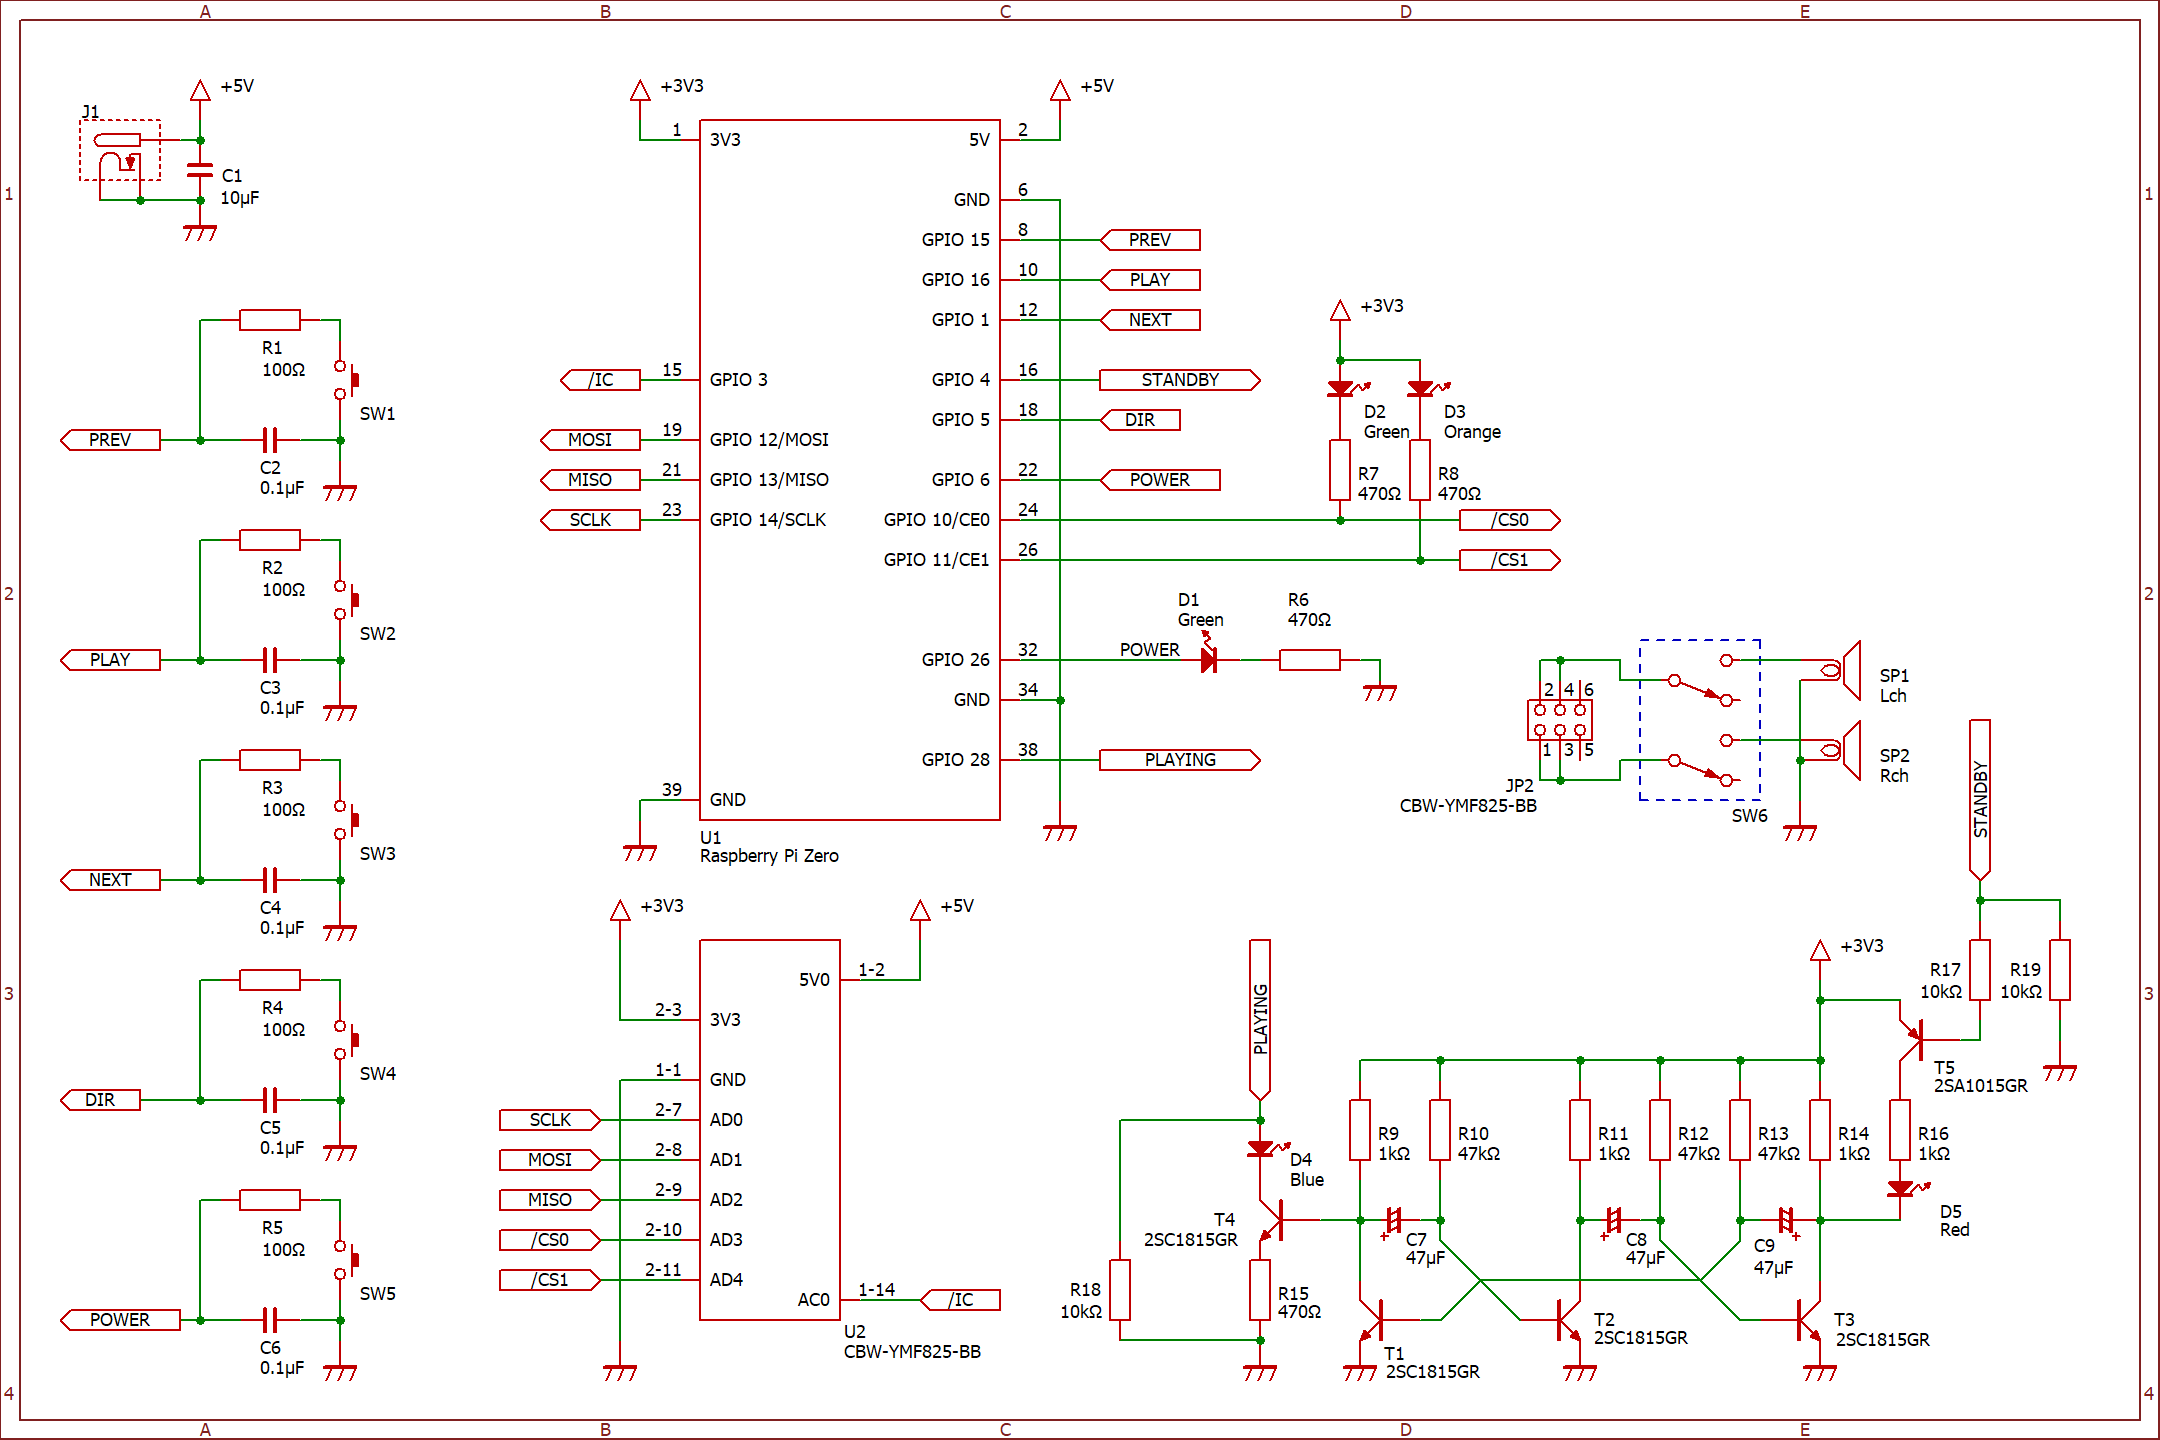2160x1440 pixels.
Task: Click the MISO label at GPIO 13
Action: (x=590, y=480)
